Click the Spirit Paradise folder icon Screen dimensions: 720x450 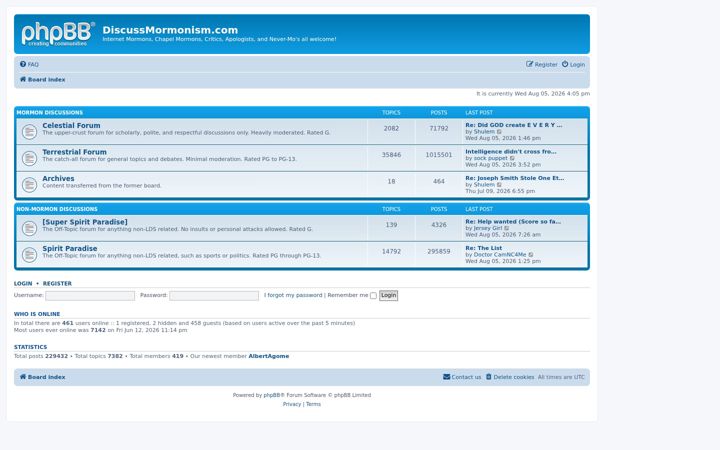click(29, 255)
